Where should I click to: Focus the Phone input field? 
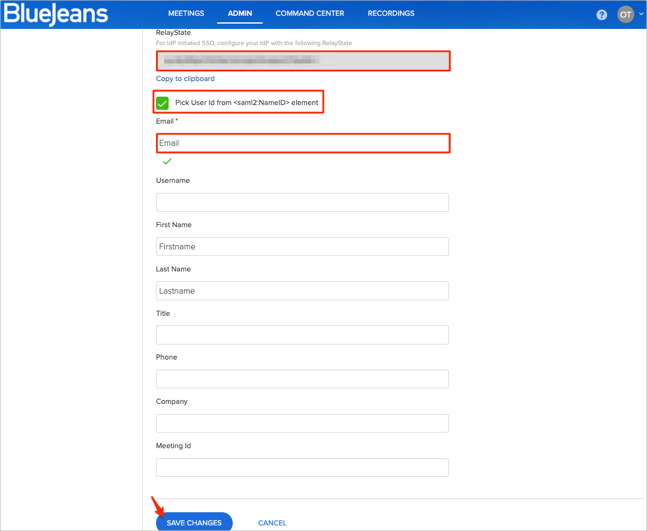tap(302, 379)
